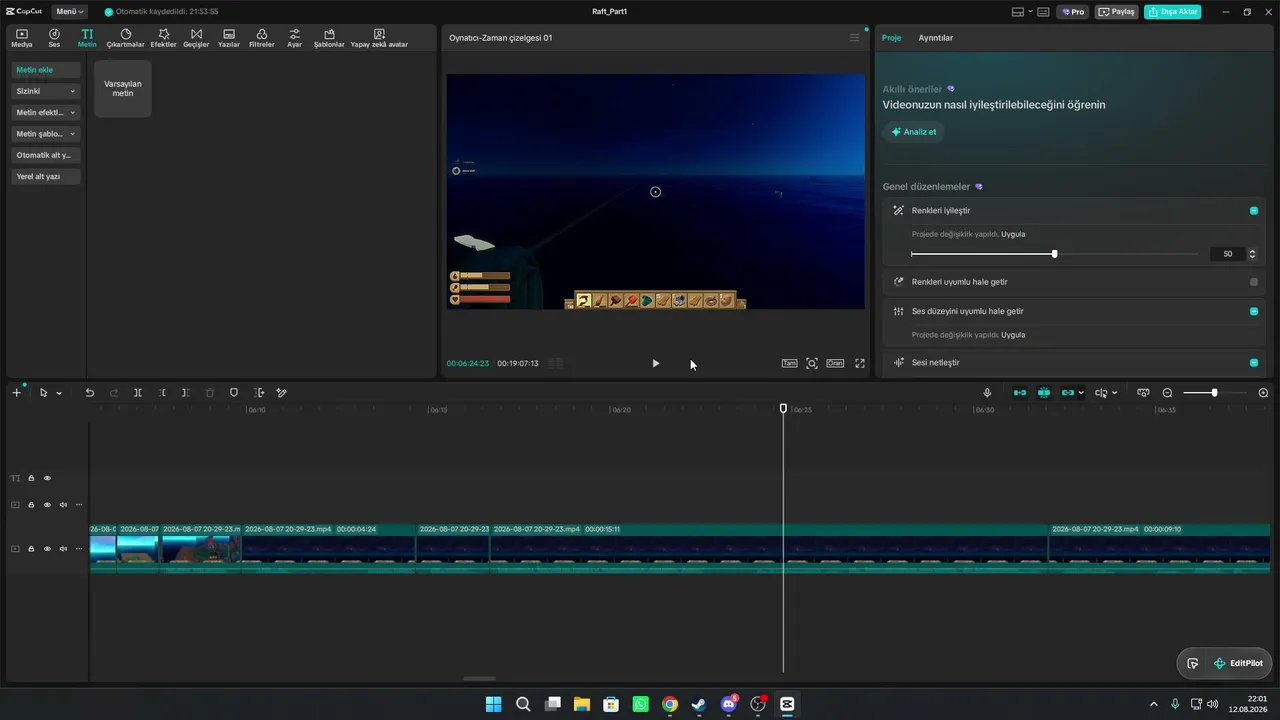Click the Oran aspect ratio icon
Viewport: 1280px width, 720px height.
[835, 363]
